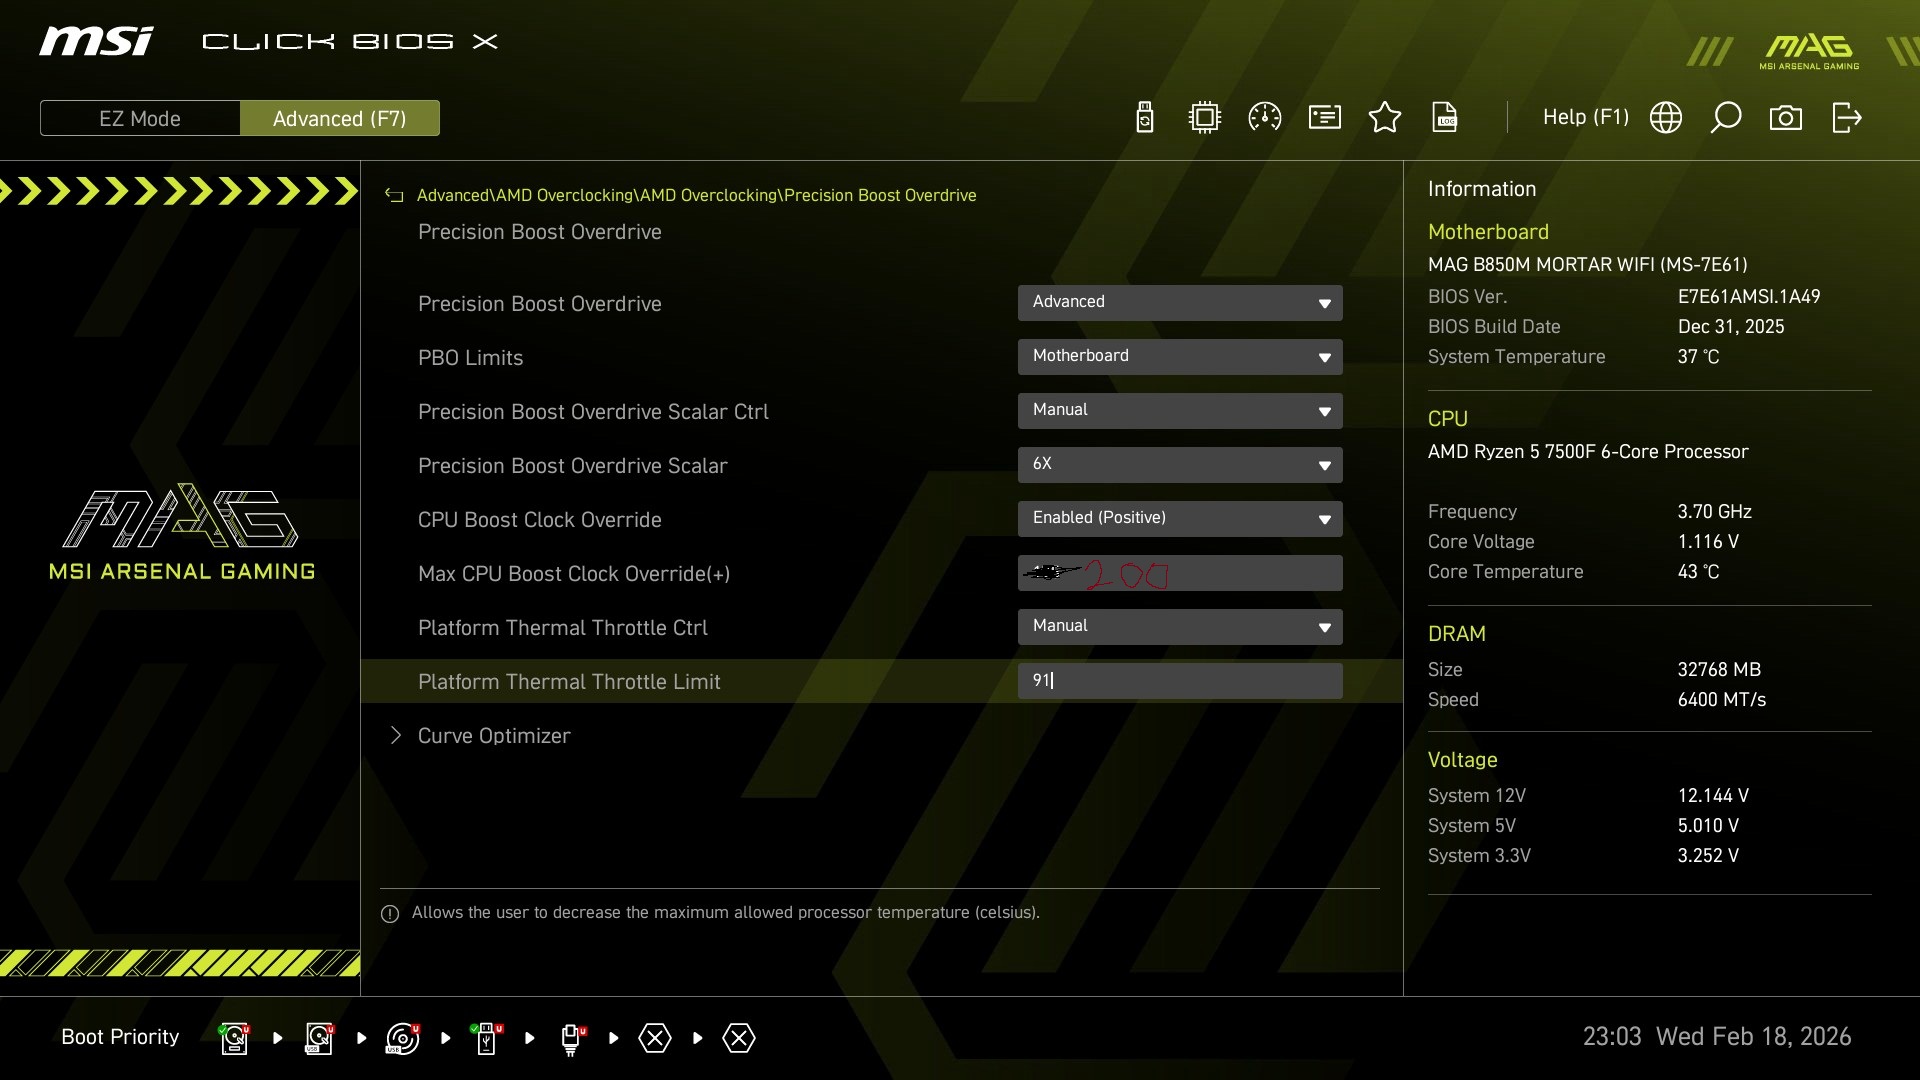This screenshot has width=1920, height=1080.
Task: Open the speedometer hardware monitor icon
Action: coord(1265,118)
